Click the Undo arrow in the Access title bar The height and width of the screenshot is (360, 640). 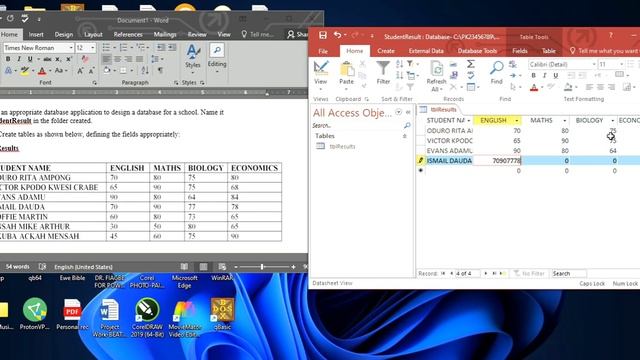point(337,36)
